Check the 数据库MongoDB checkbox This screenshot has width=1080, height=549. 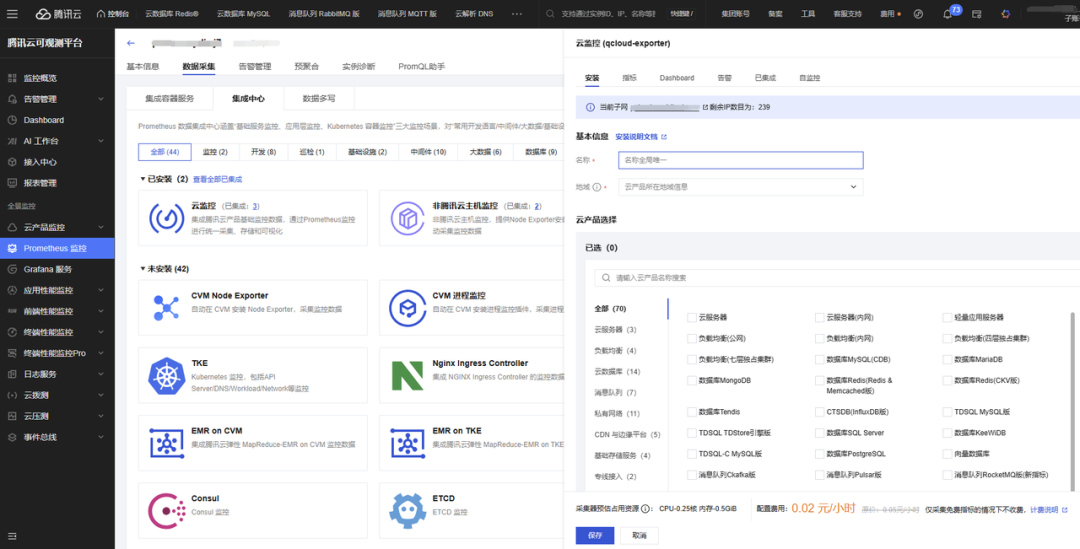692,380
